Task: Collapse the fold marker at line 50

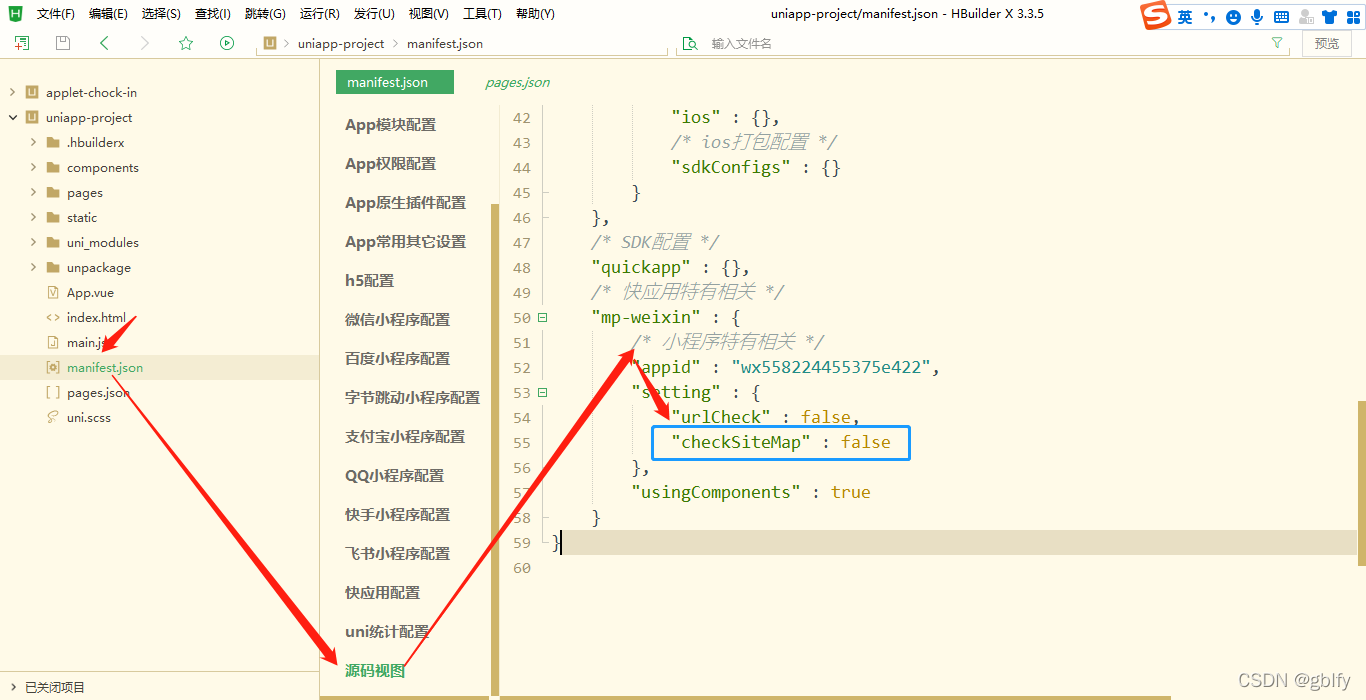Action: click(x=543, y=318)
